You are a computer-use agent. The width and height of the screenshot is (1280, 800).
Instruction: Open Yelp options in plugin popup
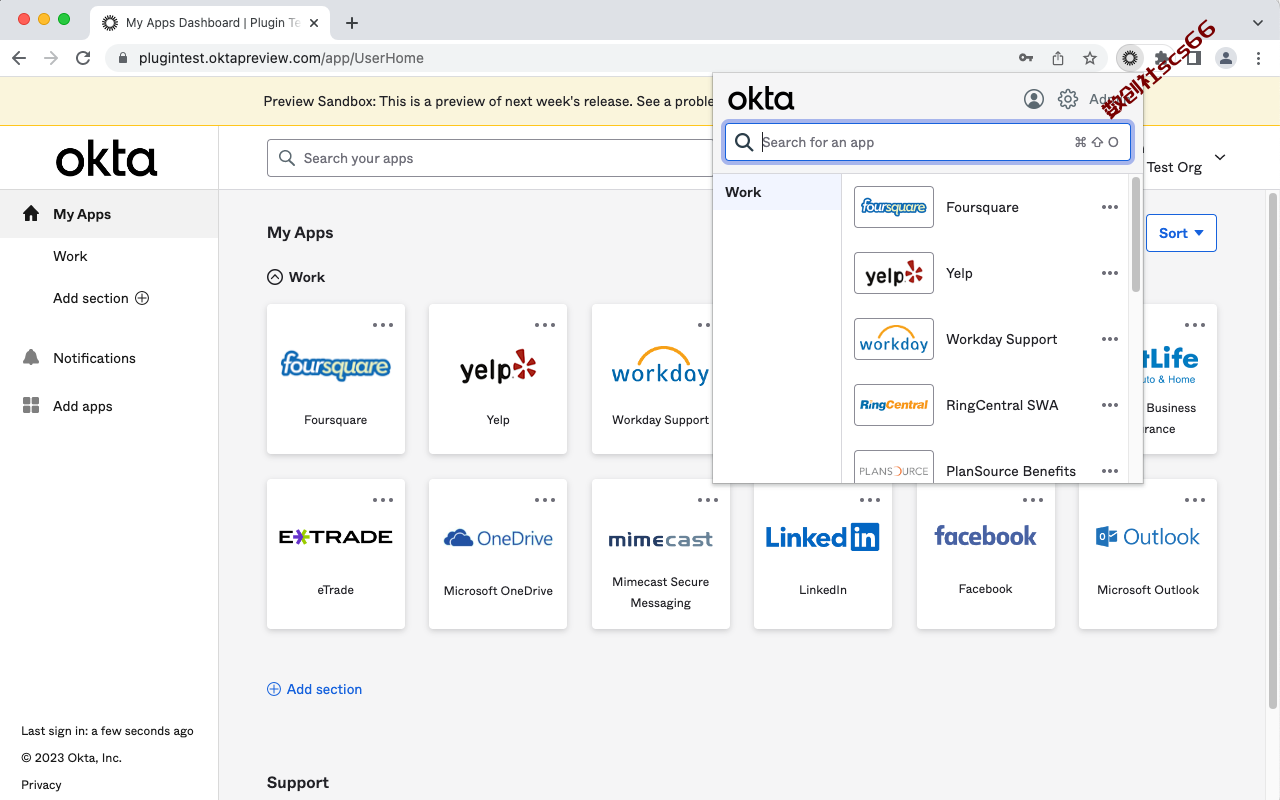(1110, 273)
